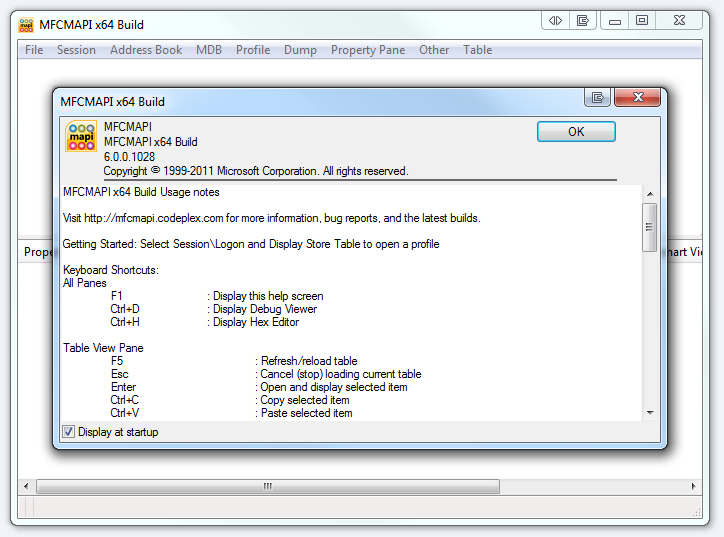This screenshot has height=537, width=724.
Task: Click the double-arrow button in main title bar
Action: [x=556, y=20]
